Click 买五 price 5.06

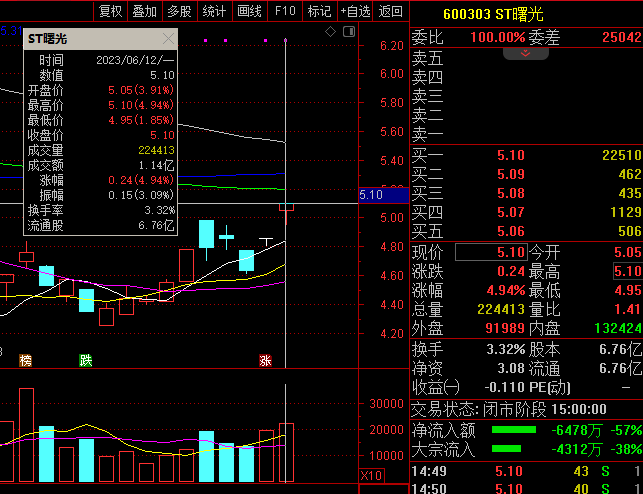[511, 231]
